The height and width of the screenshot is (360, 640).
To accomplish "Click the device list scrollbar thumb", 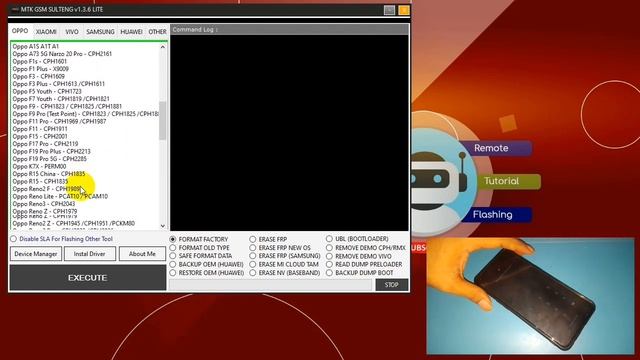I will point(163,120).
